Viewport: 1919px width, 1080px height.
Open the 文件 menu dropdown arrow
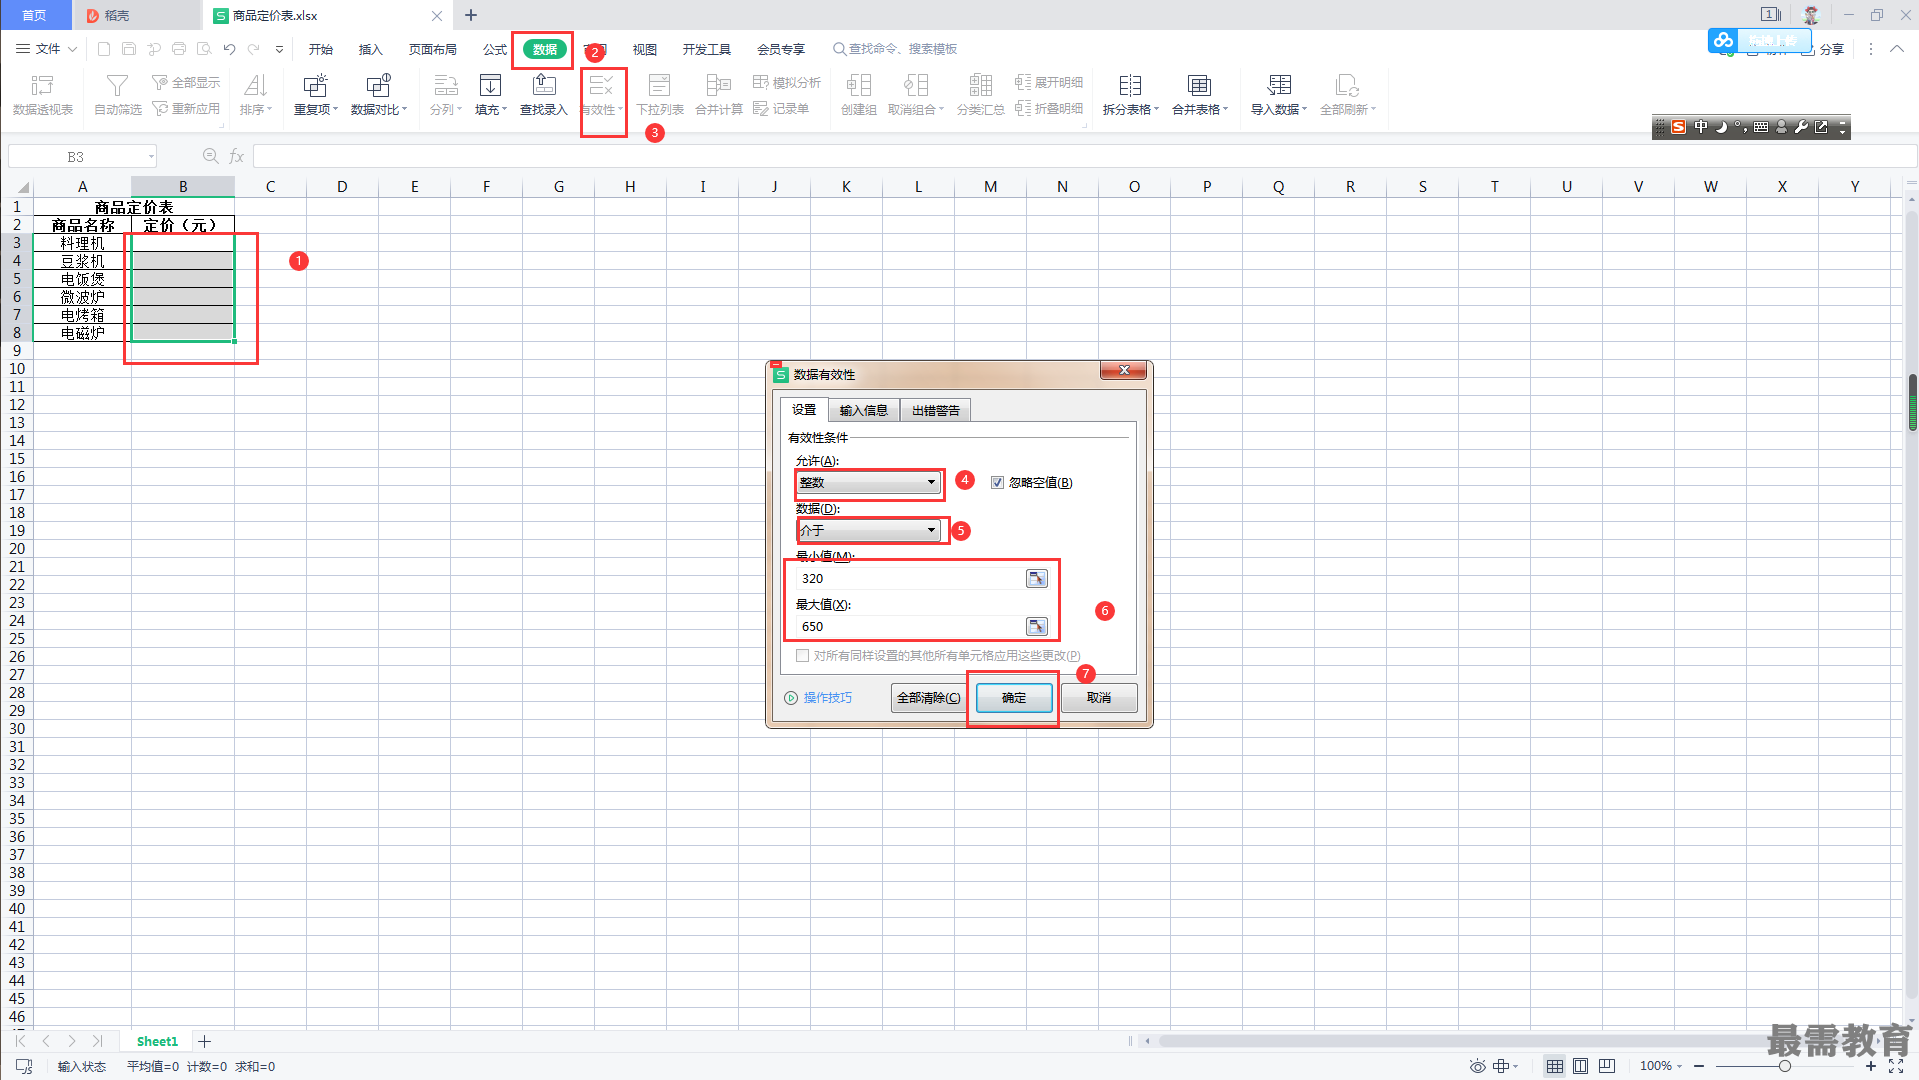click(x=73, y=49)
